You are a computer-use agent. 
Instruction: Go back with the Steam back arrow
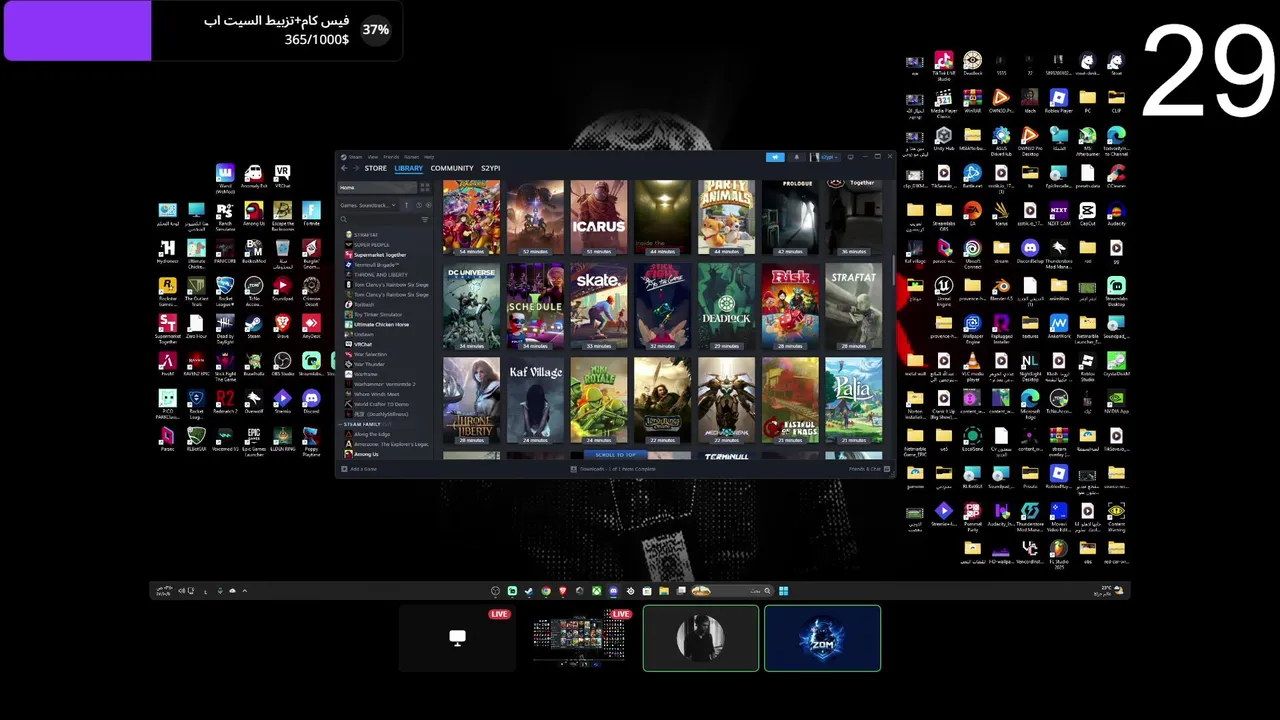(x=344, y=168)
